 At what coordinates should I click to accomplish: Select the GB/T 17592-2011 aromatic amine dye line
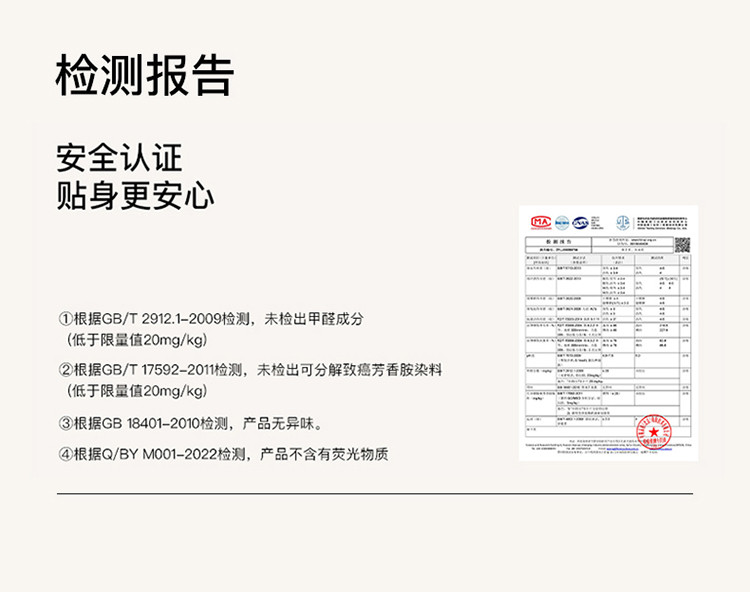tap(256, 370)
